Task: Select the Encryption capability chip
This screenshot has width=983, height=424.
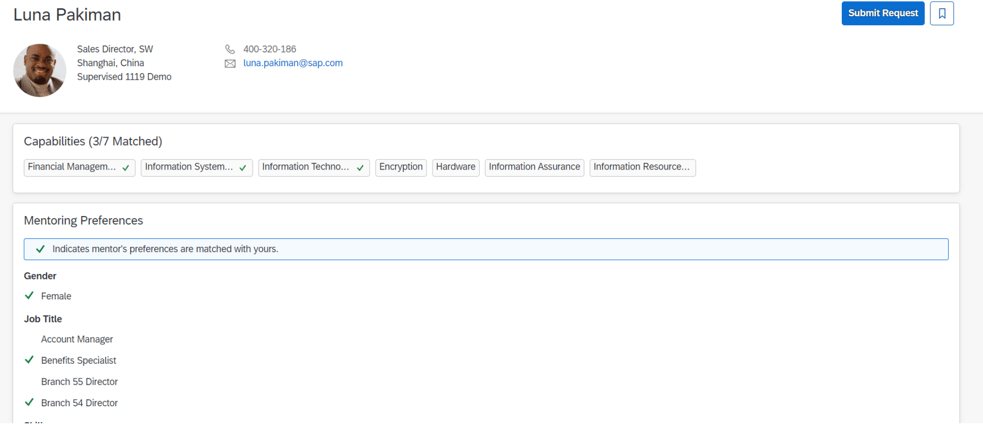Action: [400, 167]
